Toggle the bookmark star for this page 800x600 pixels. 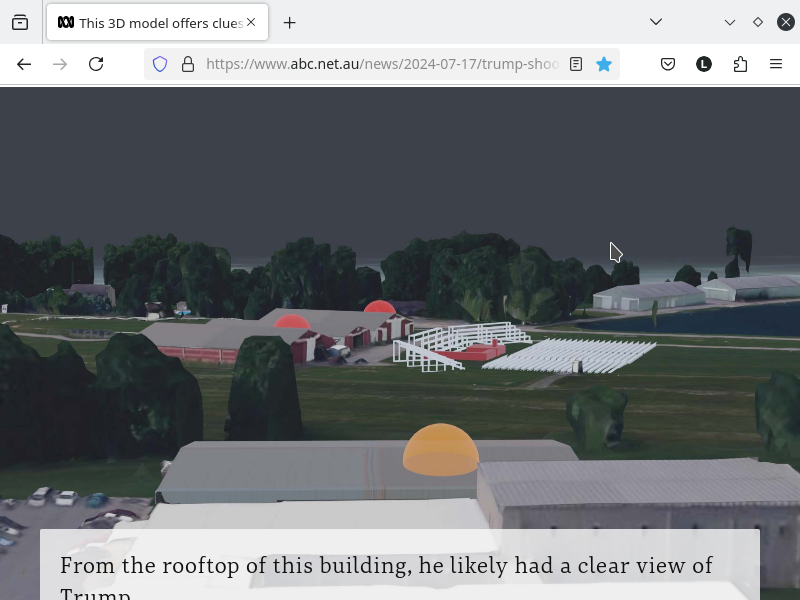[604, 64]
